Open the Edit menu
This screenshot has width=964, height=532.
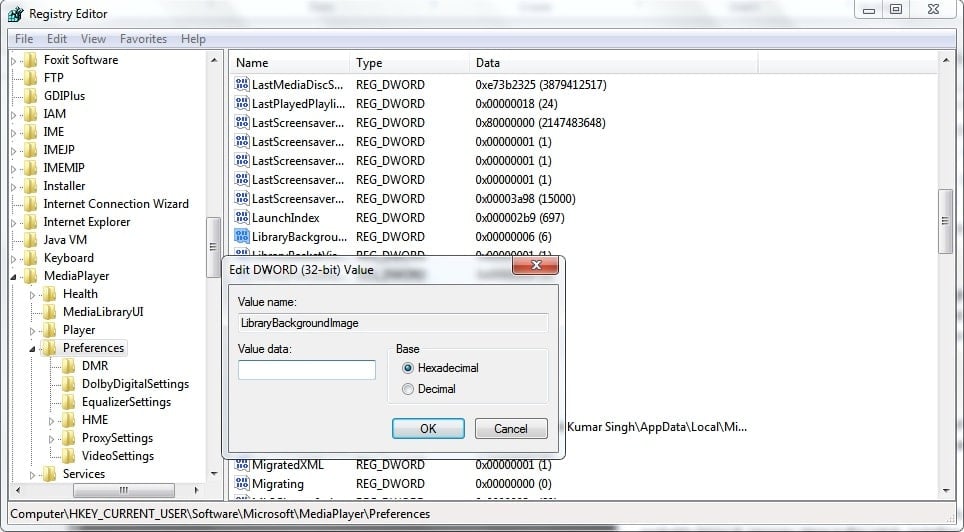pyautogui.click(x=57, y=39)
